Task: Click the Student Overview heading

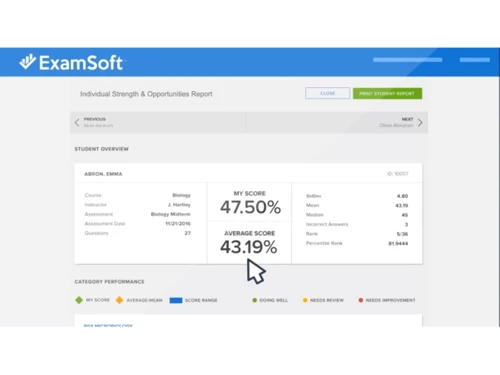Action: pyautogui.click(x=102, y=149)
